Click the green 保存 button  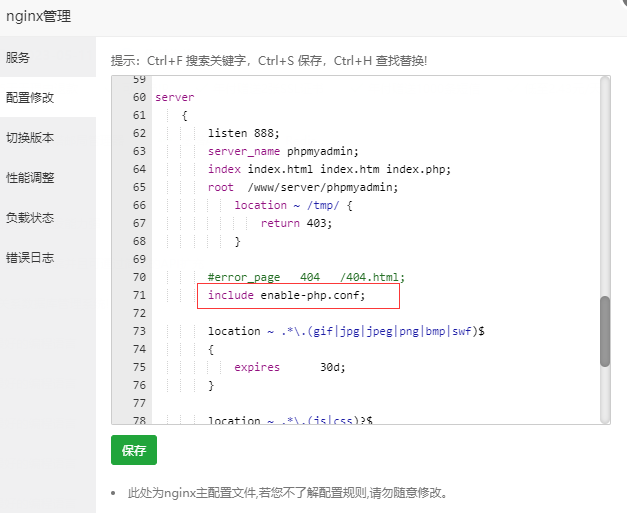[x=134, y=451]
